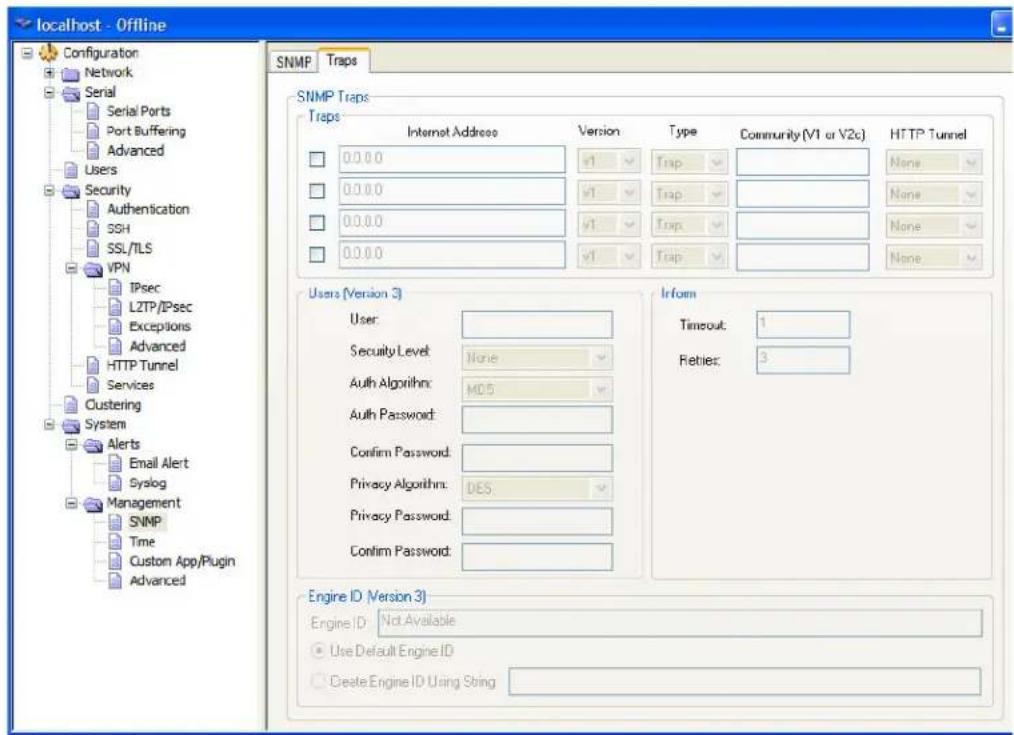Expand the Network tree node
Viewport: 1014px width, 735px height.
(x=49, y=72)
